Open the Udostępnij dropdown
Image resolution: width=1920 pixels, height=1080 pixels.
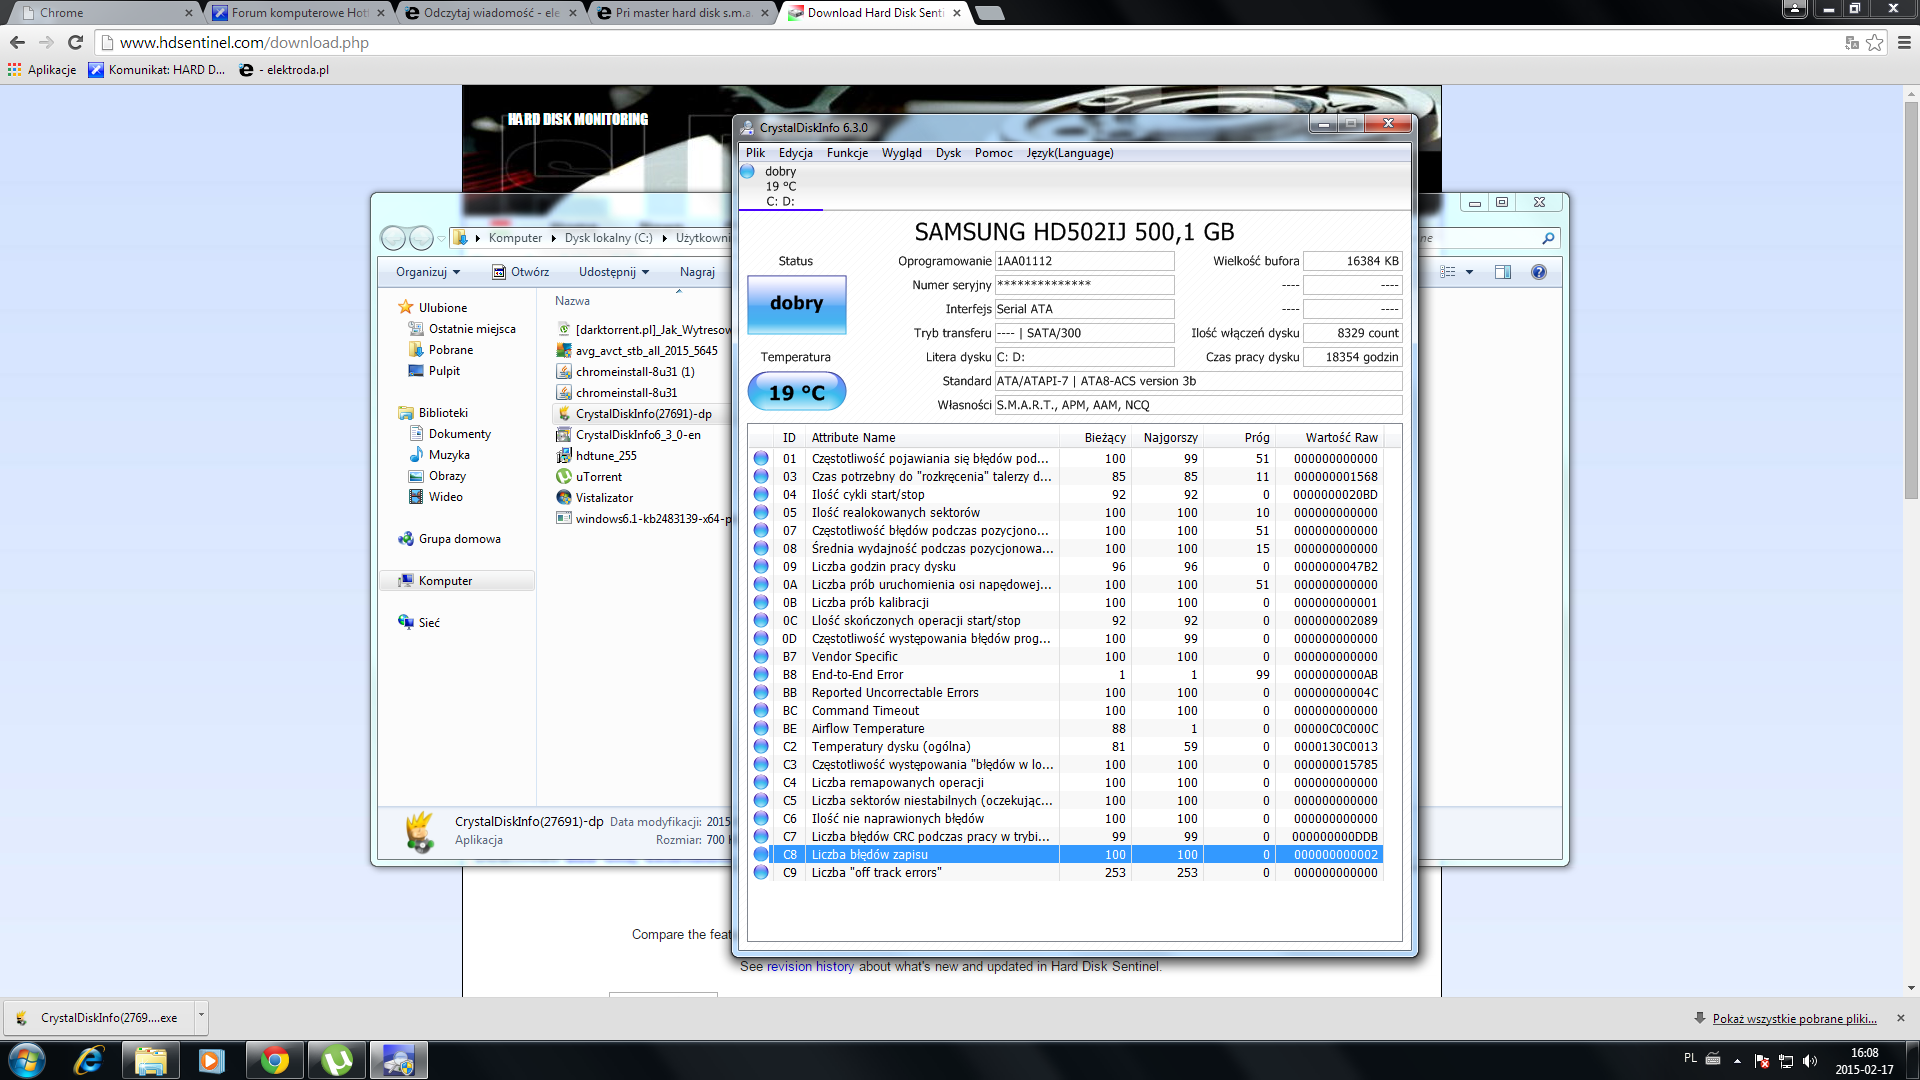pos(612,271)
